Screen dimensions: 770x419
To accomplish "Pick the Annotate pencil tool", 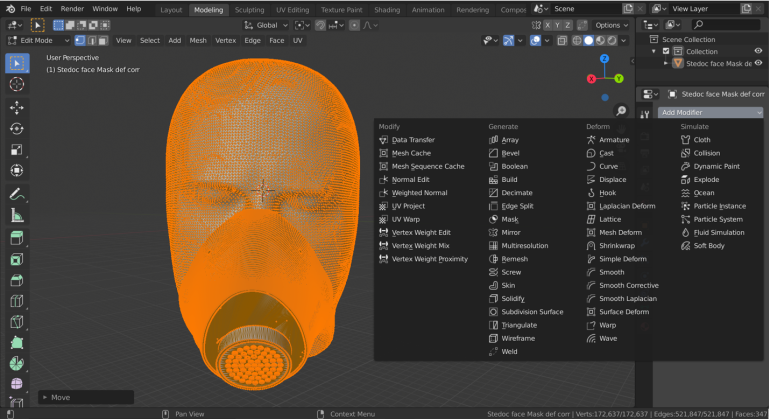I will tap(17, 193).
